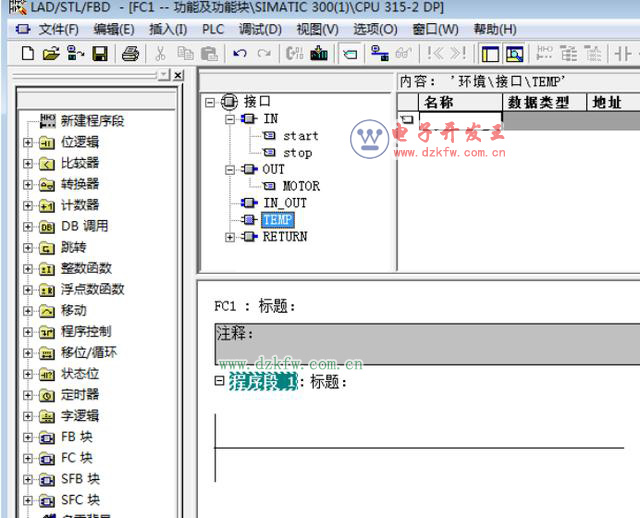Collapse the IN interface node

[x=230, y=119]
